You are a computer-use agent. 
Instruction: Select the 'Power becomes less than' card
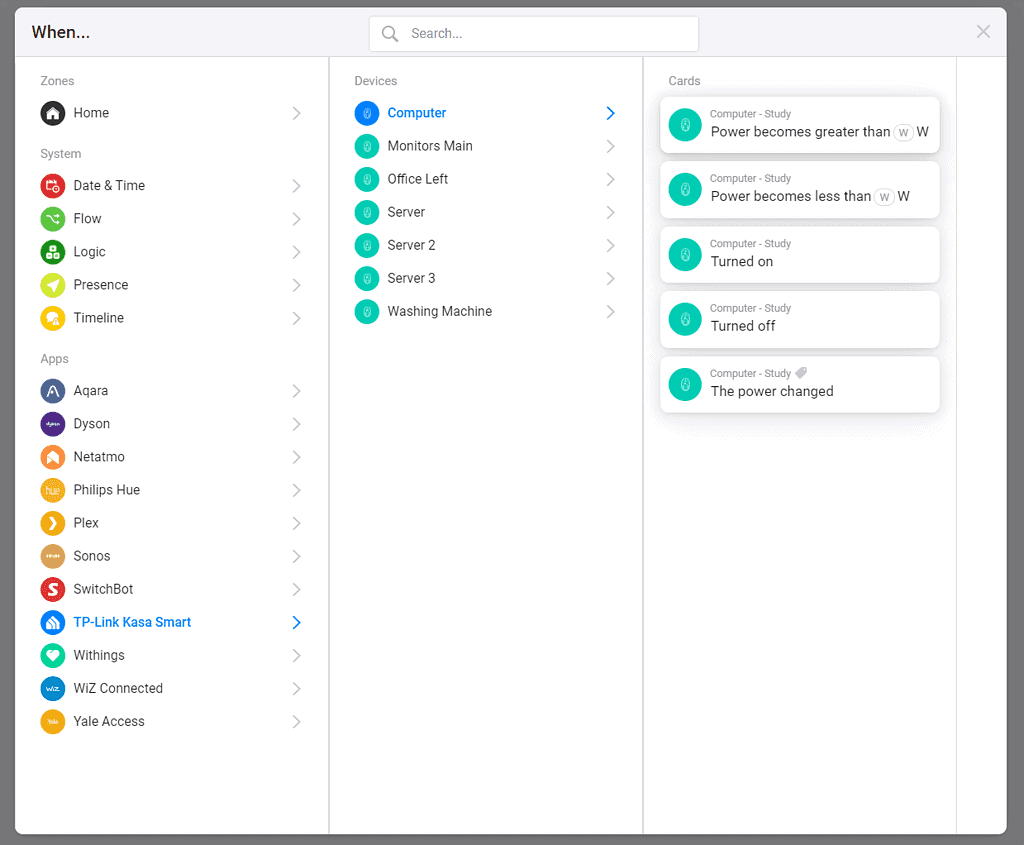click(799, 189)
